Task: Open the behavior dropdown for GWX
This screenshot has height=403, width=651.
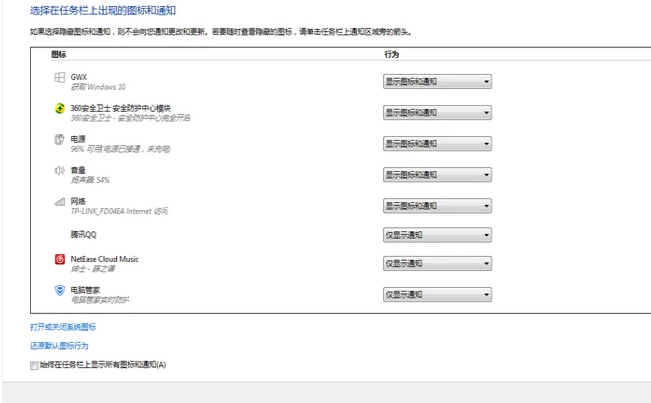Action: pos(437,82)
